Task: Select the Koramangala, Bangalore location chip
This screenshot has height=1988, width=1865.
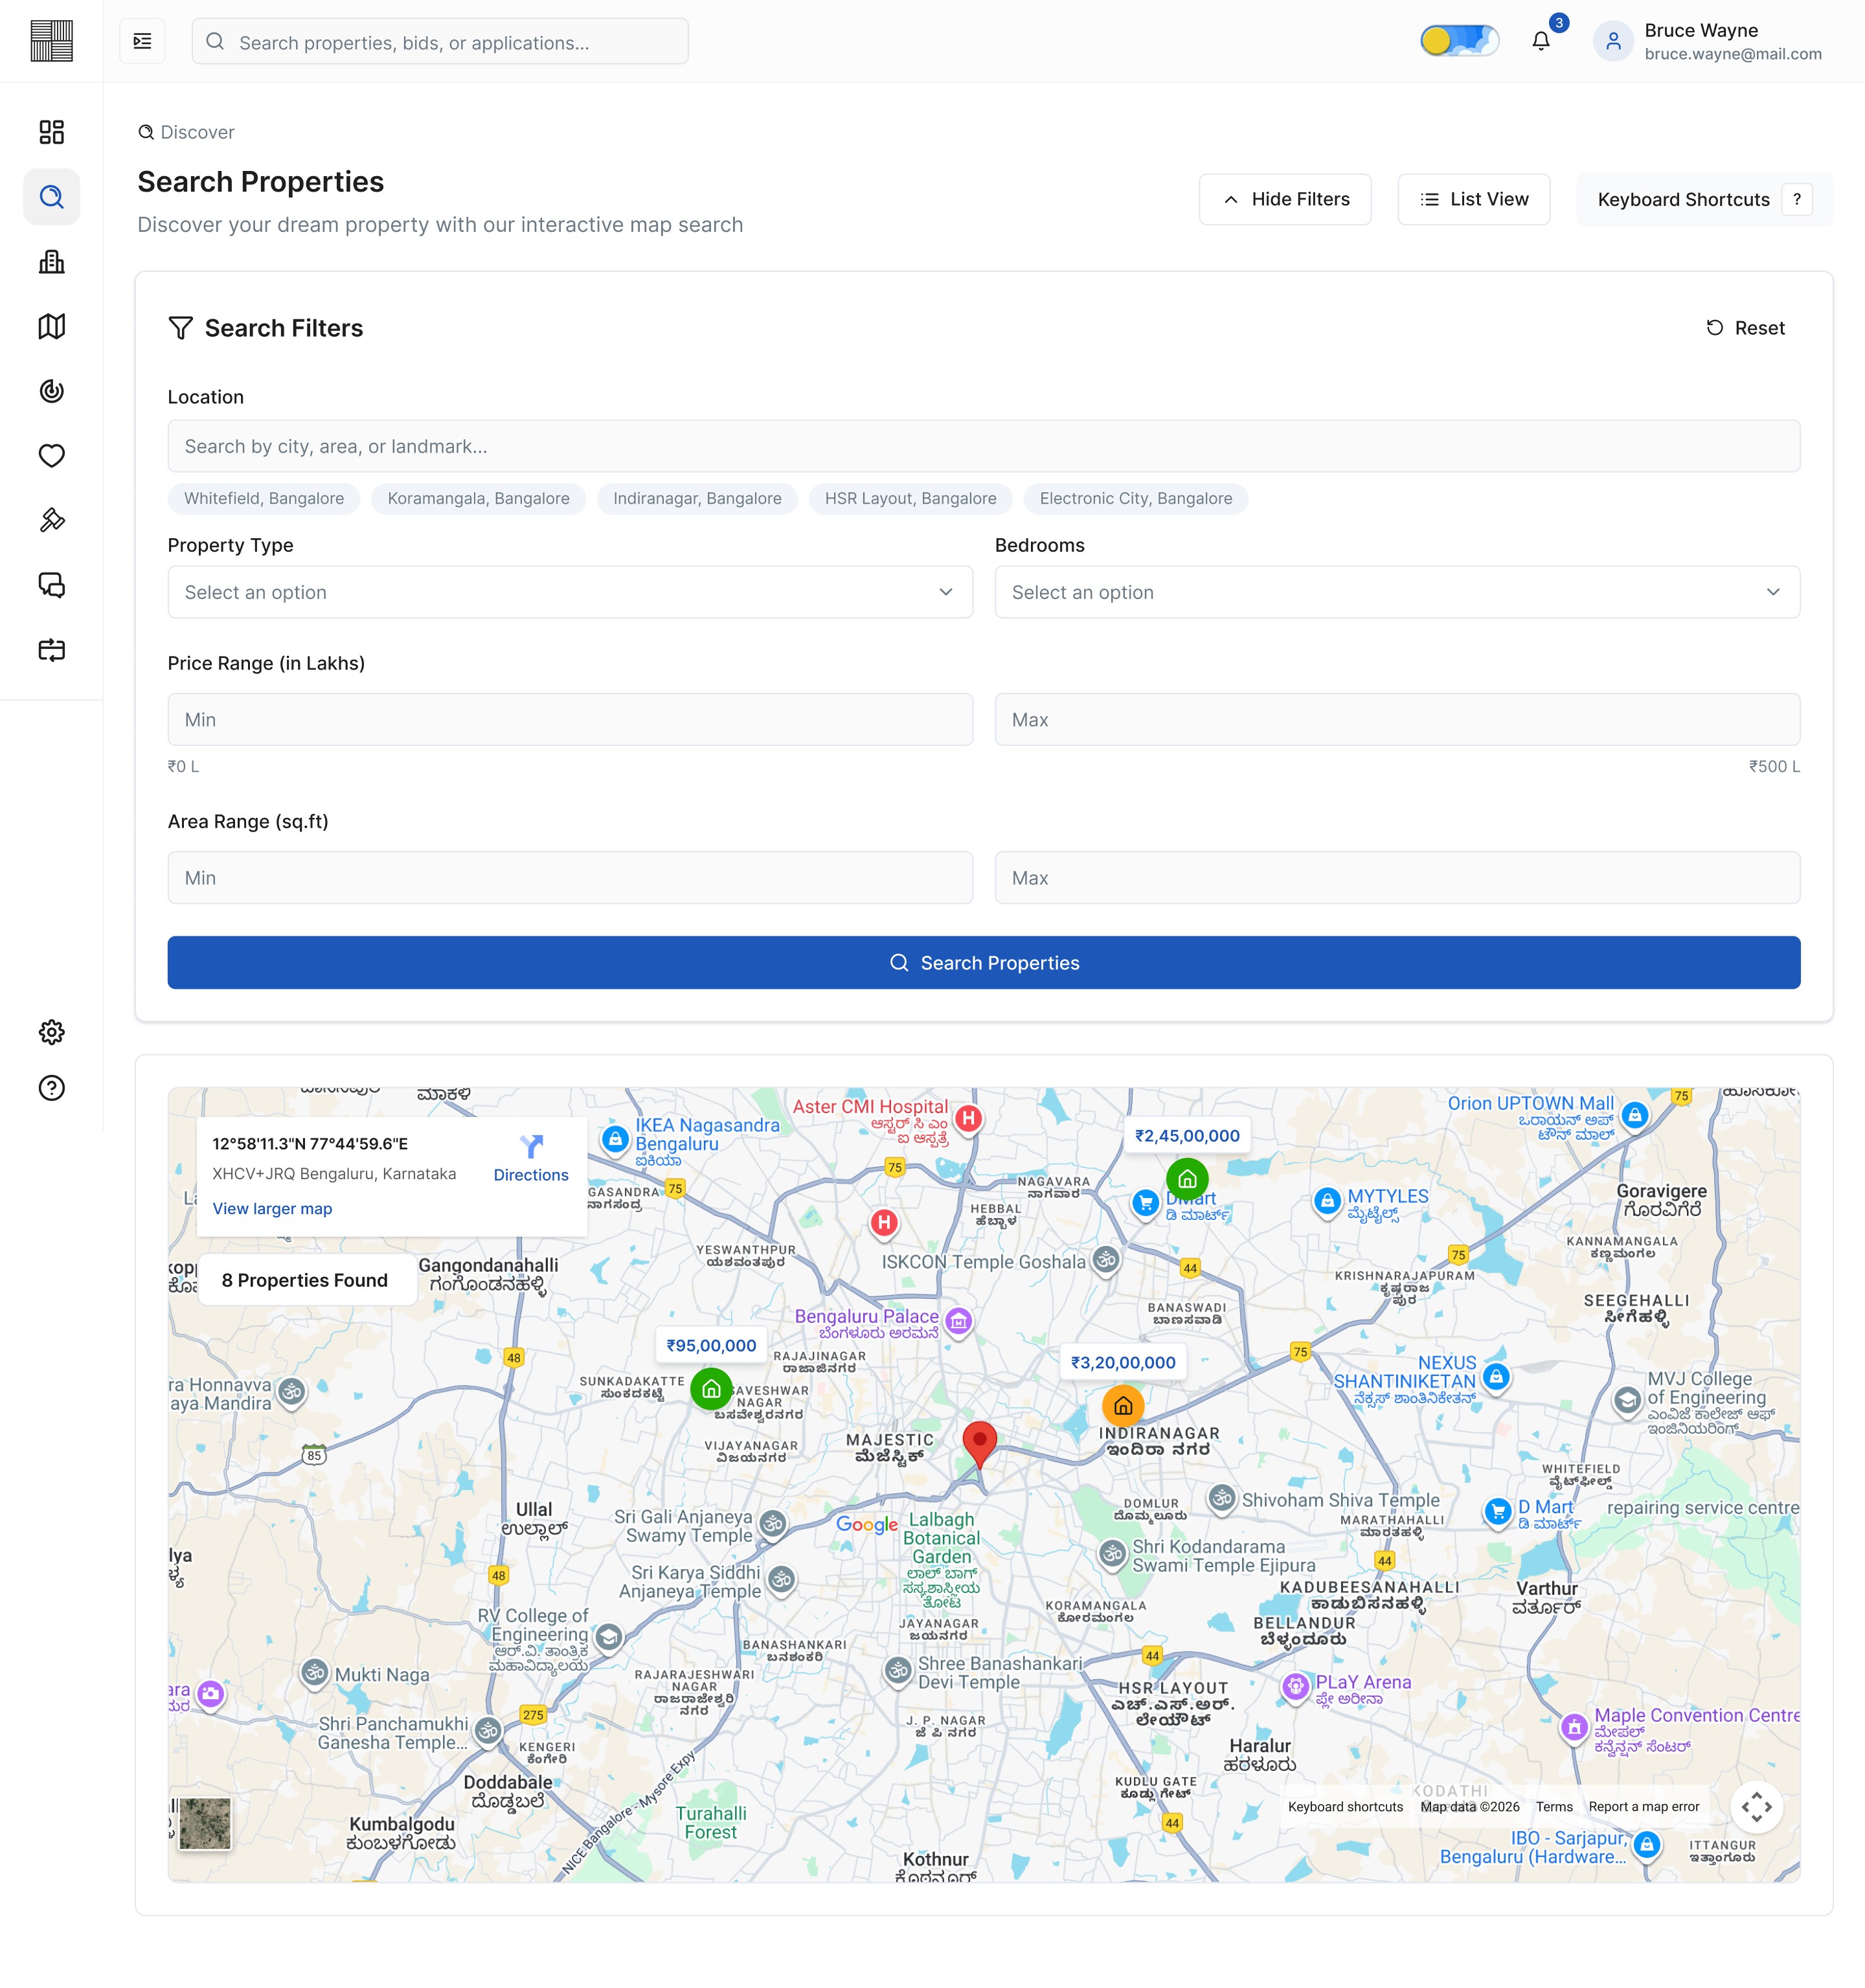Action: click(x=479, y=498)
